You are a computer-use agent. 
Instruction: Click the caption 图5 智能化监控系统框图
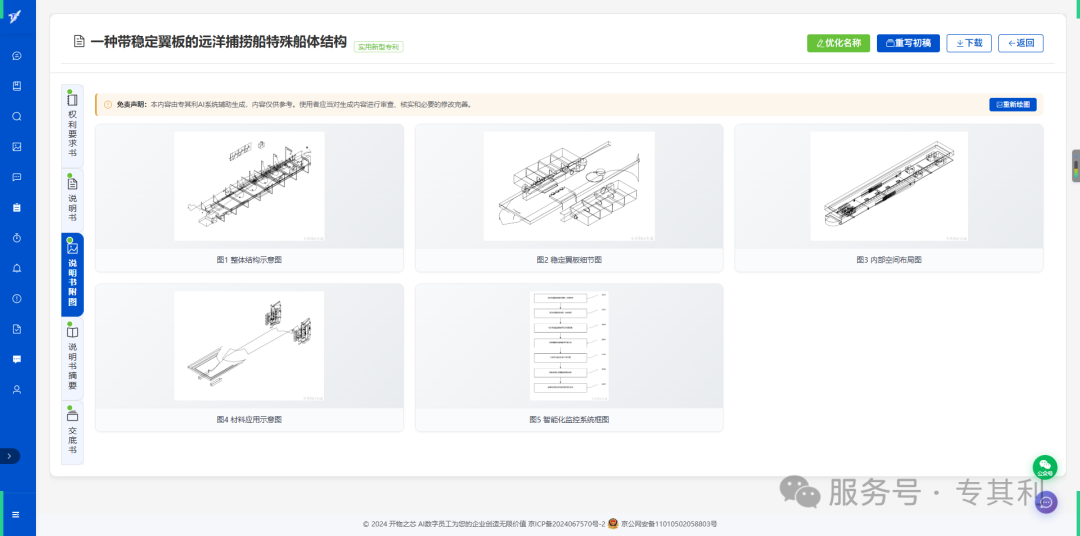[569, 419]
